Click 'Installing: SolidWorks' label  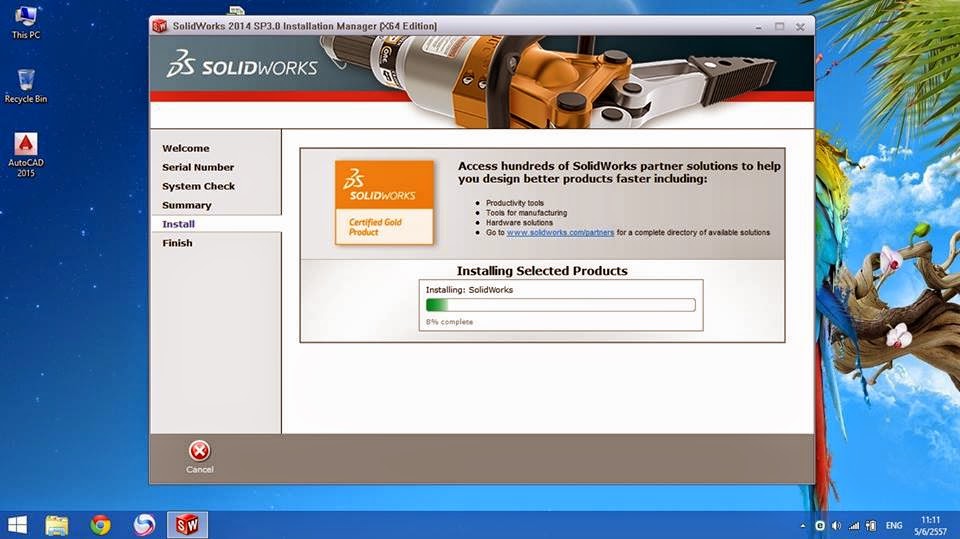(x=470, y=290)
